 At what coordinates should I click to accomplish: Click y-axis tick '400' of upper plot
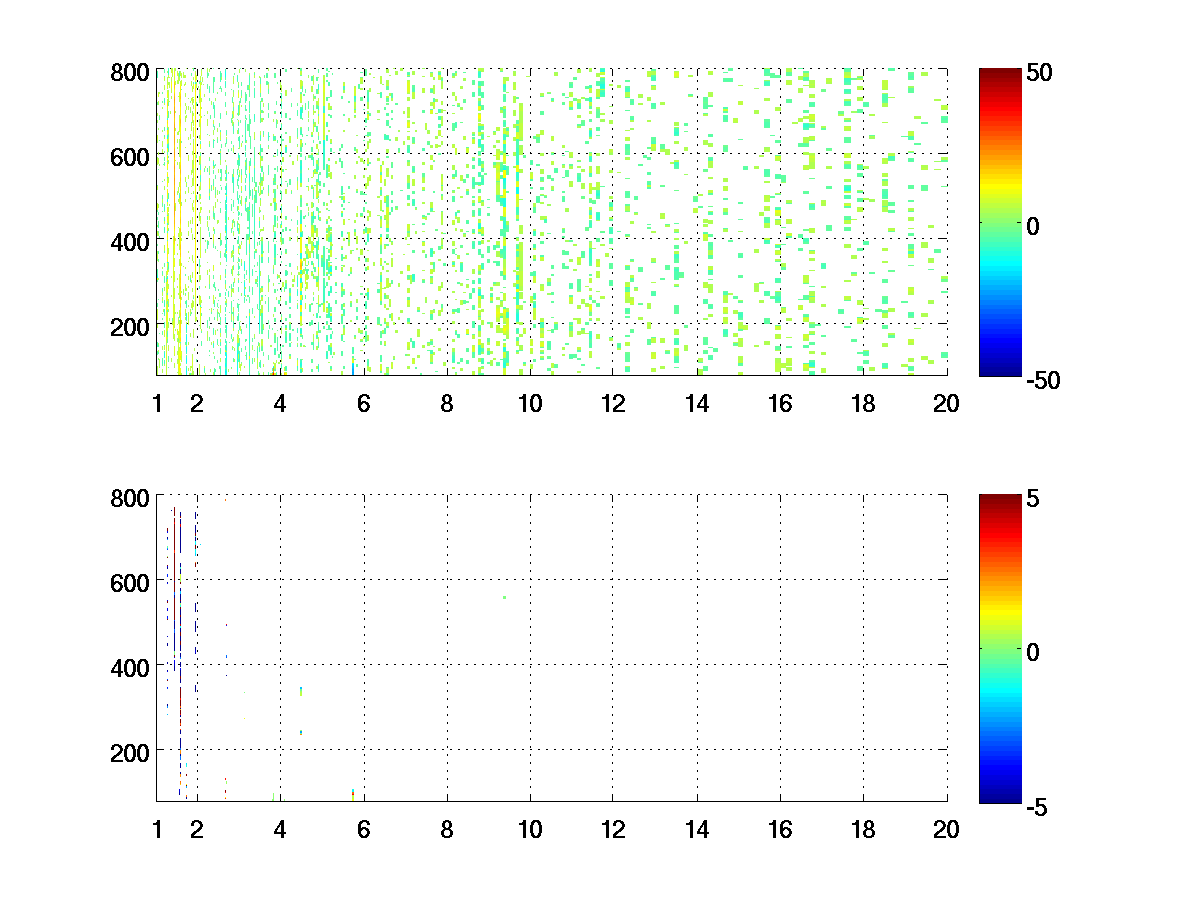[131, 242]
